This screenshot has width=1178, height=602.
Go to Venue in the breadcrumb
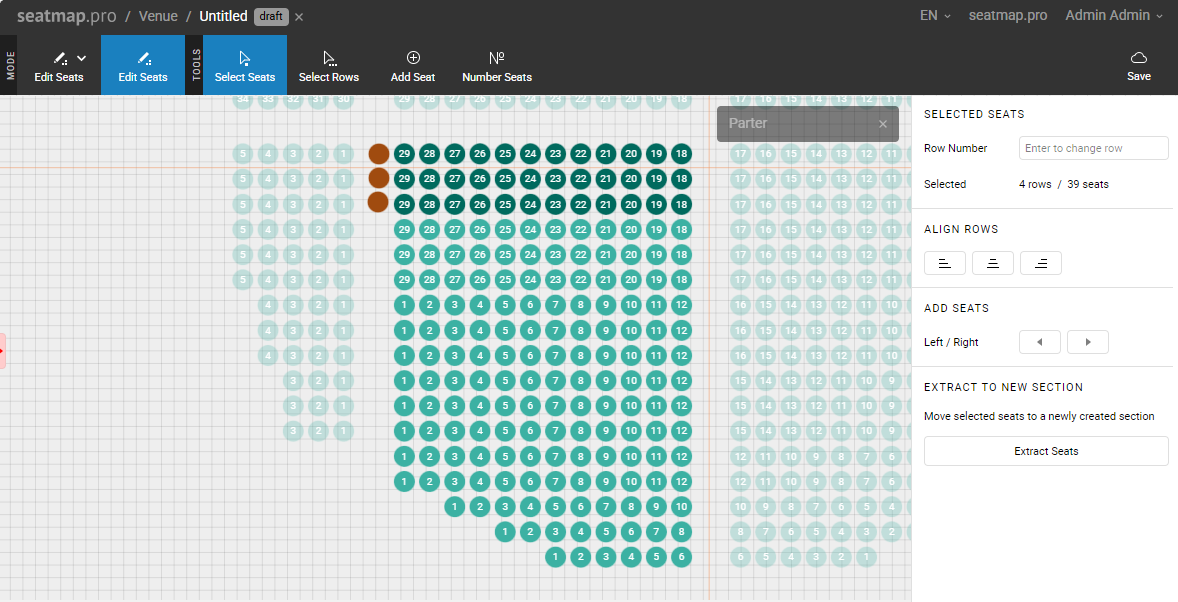(158, 16)
